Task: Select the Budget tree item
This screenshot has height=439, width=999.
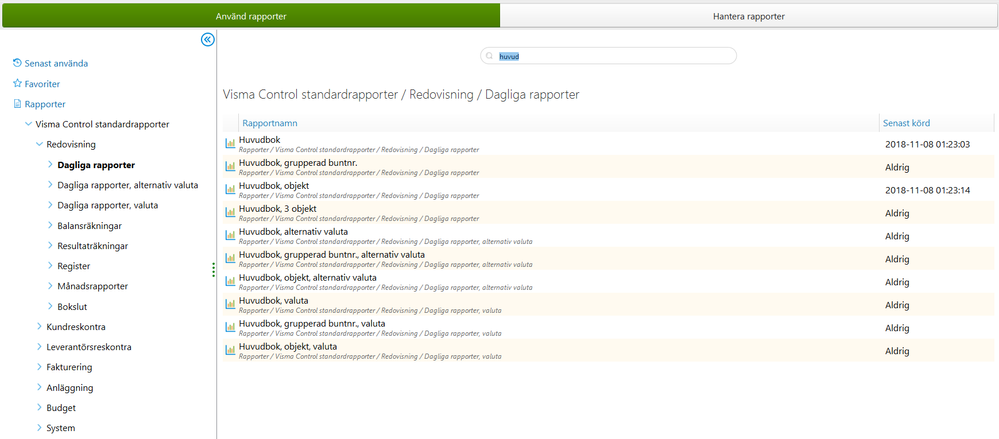Action: coord(61,408)
